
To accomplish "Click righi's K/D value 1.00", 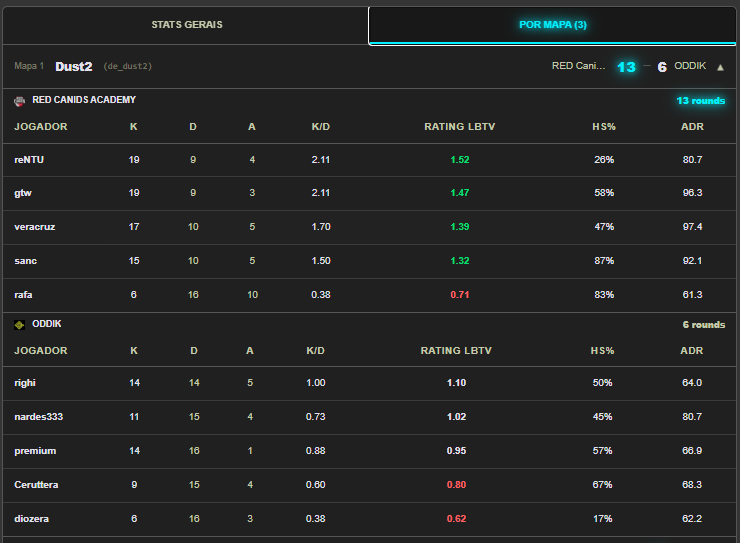I will 316,383.
